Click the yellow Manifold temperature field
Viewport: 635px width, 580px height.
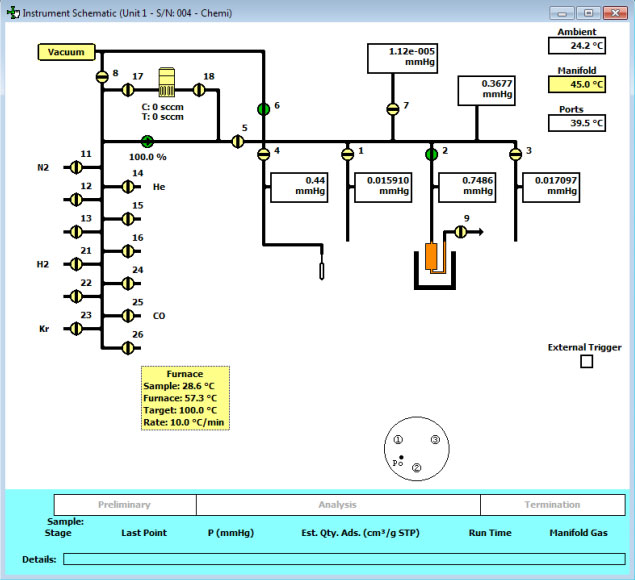click(577, 85)
